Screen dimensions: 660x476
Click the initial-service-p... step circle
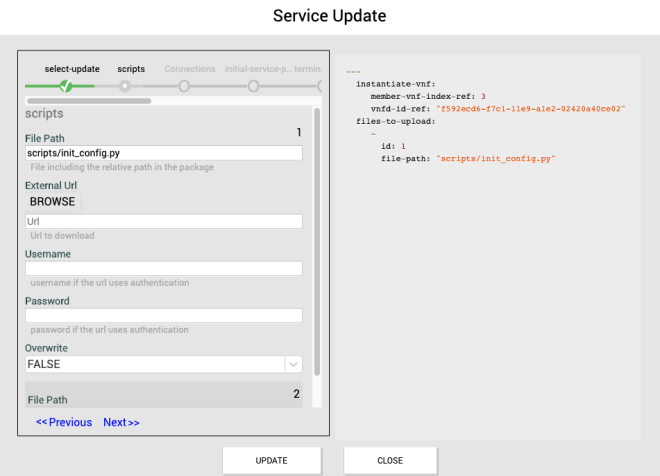pyautogui.click(x=254, y=86)
